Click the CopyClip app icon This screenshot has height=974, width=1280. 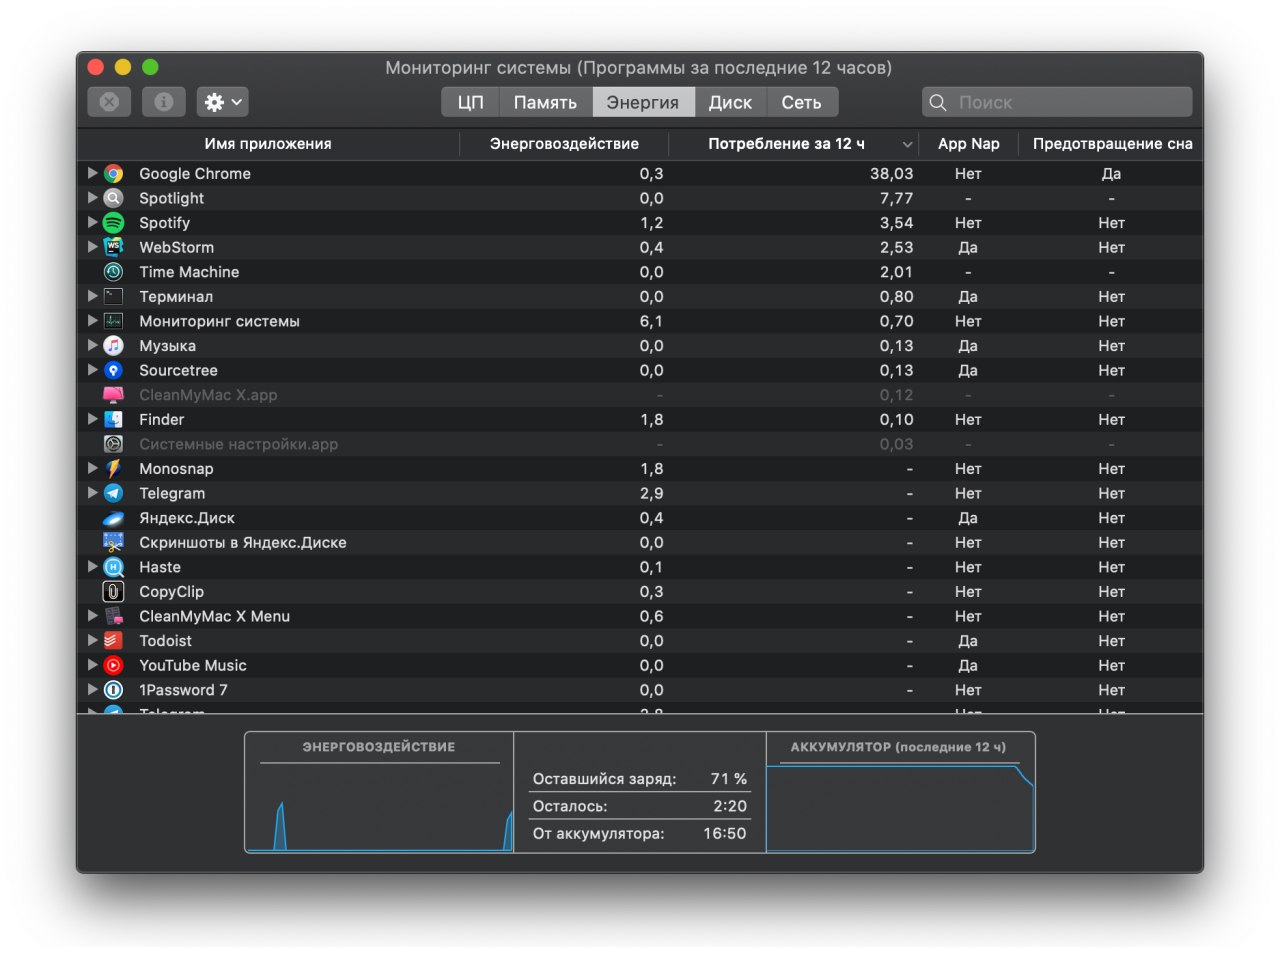point(114,591)
